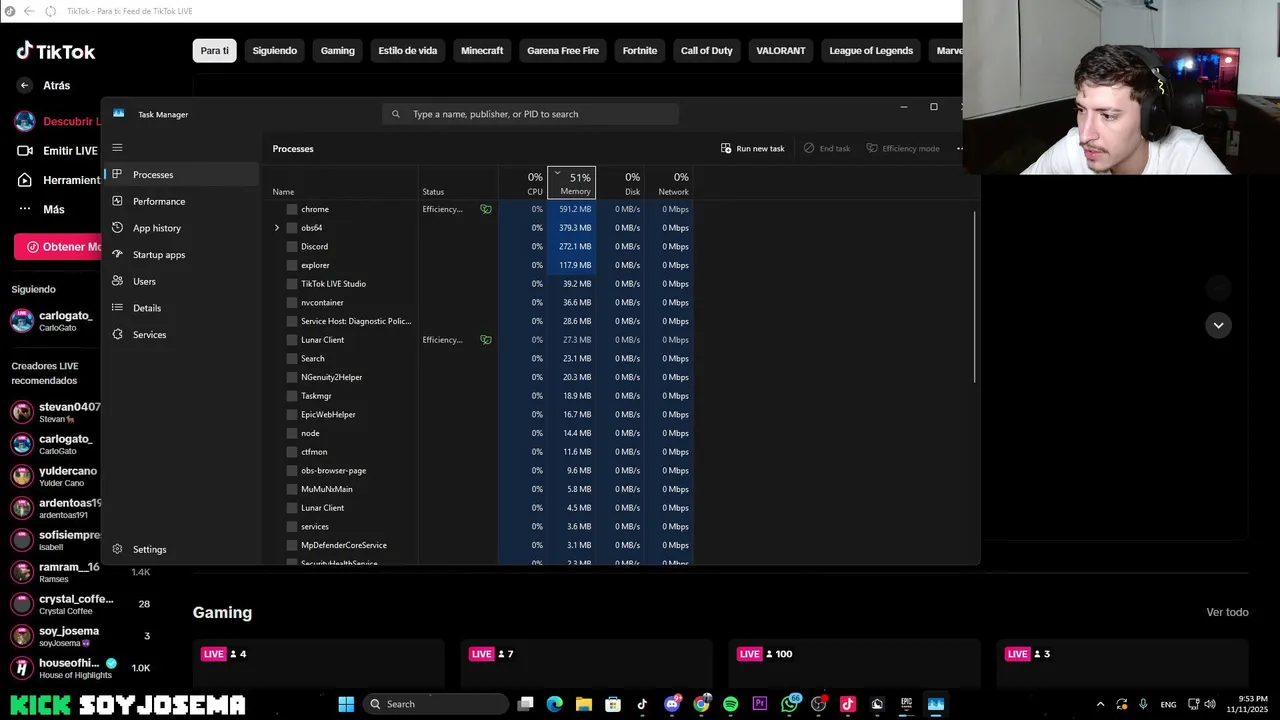Open the Performance page
The height and width of the screenshot is (720, 1280).
tap(182, 201)
